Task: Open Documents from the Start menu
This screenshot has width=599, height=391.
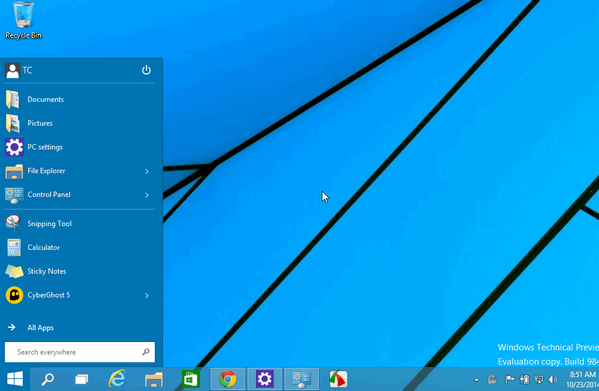Action: click(x=79, y=99)
